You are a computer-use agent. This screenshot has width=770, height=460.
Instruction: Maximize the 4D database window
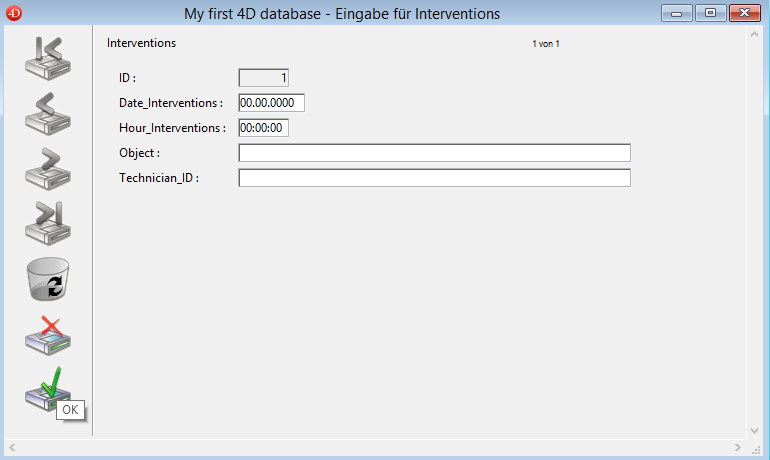coord(711,13)
